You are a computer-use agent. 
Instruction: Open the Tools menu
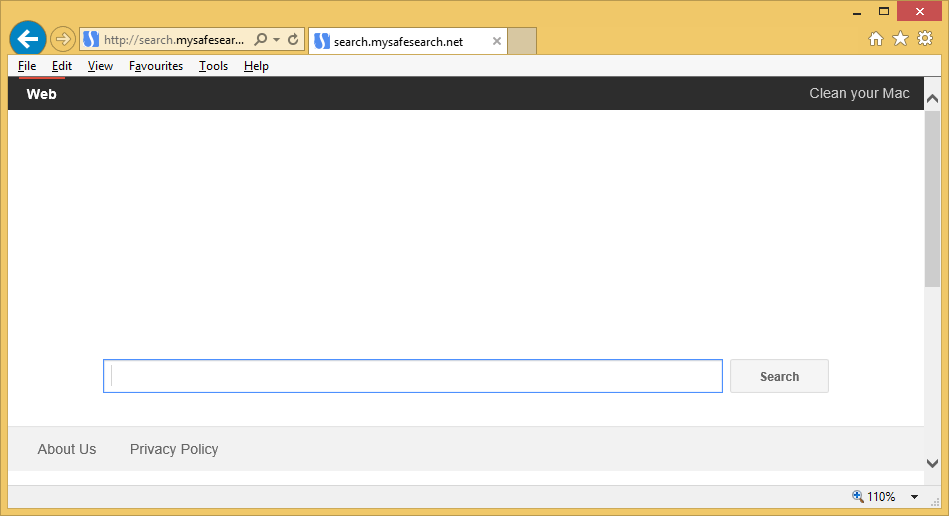tap(213, 66)
